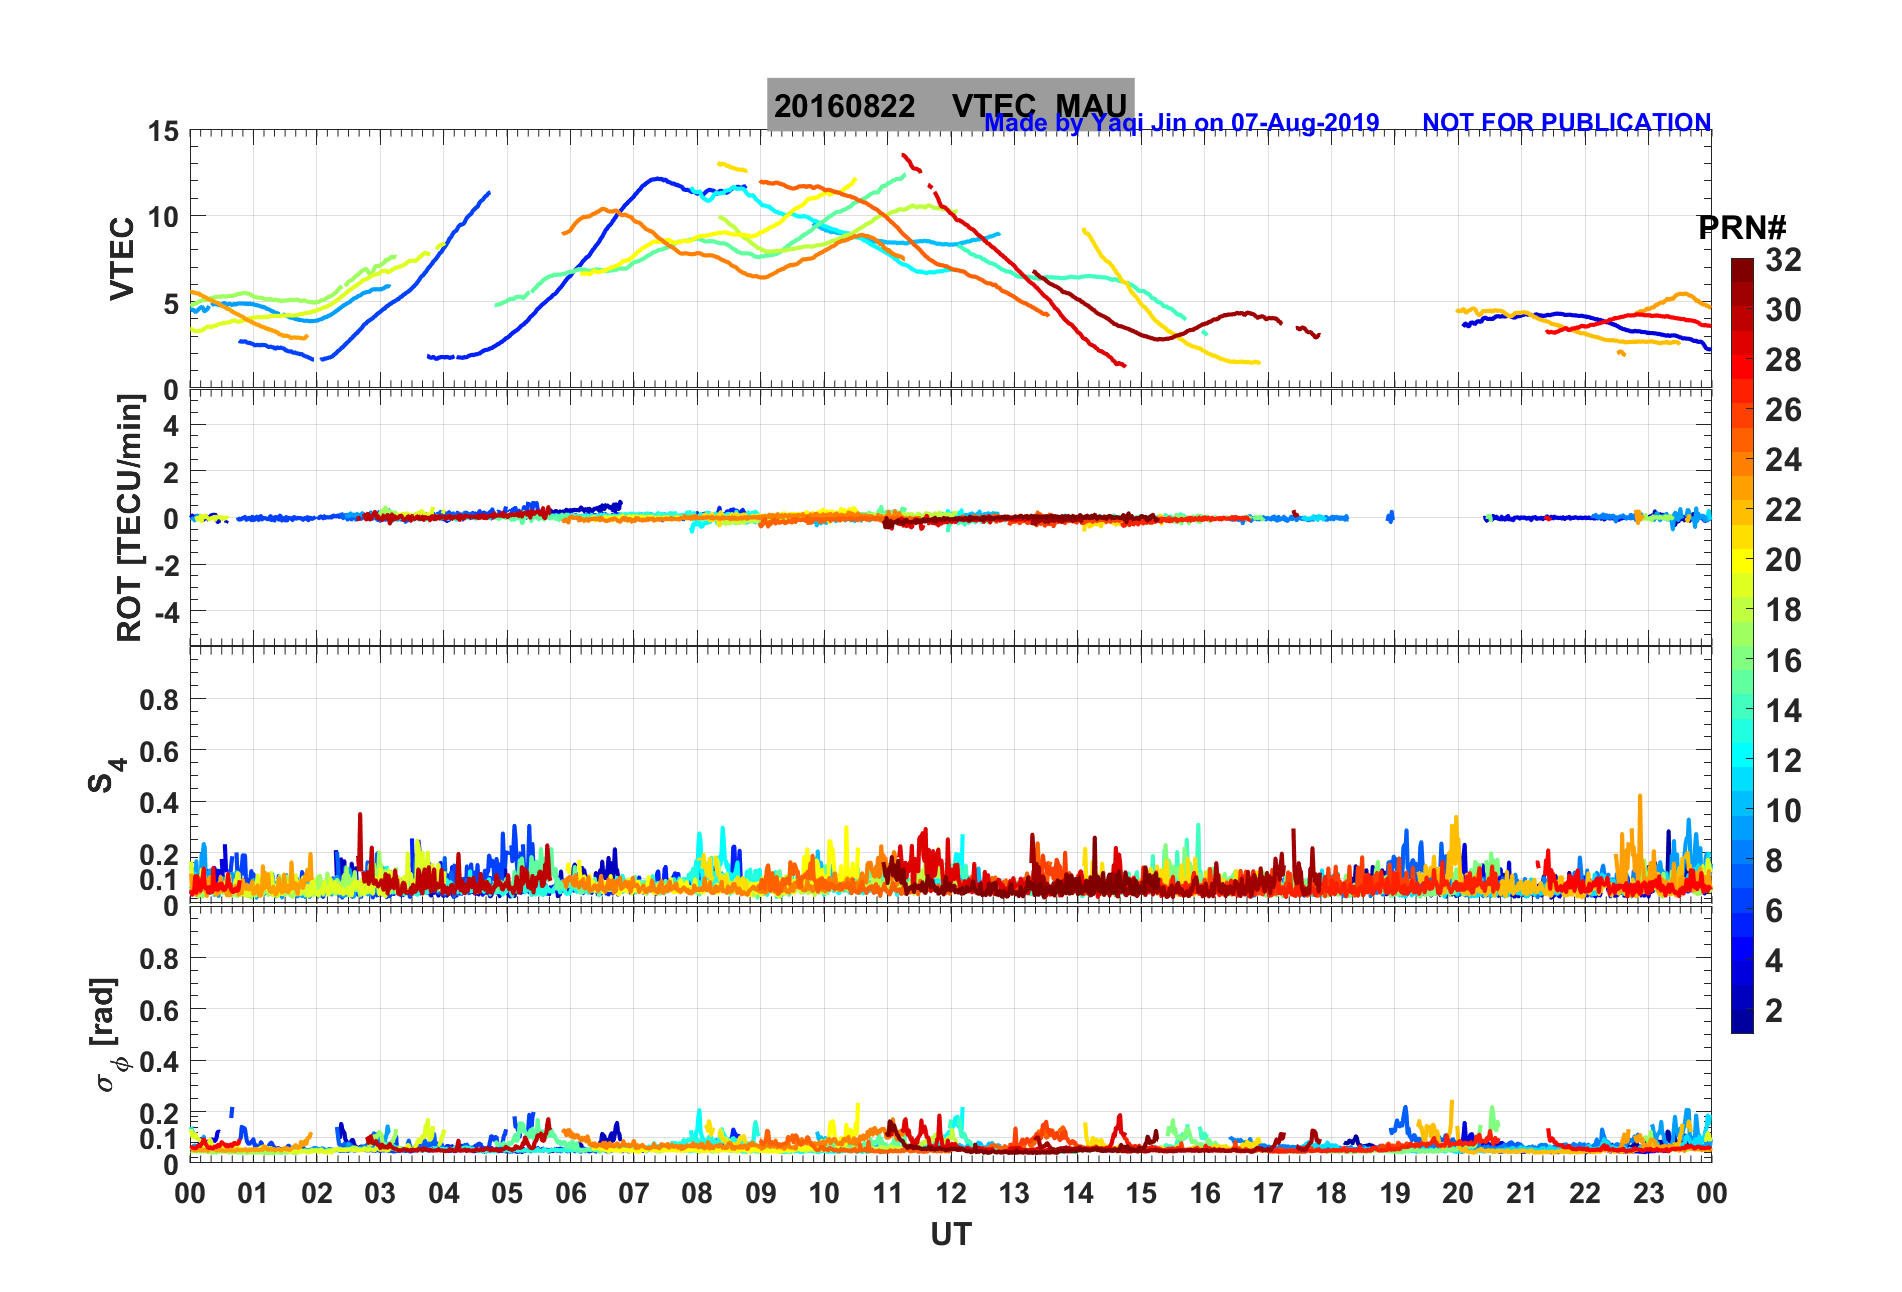Select colorbar tick label '24'
The image size is (1902, 1292).
1783,460
